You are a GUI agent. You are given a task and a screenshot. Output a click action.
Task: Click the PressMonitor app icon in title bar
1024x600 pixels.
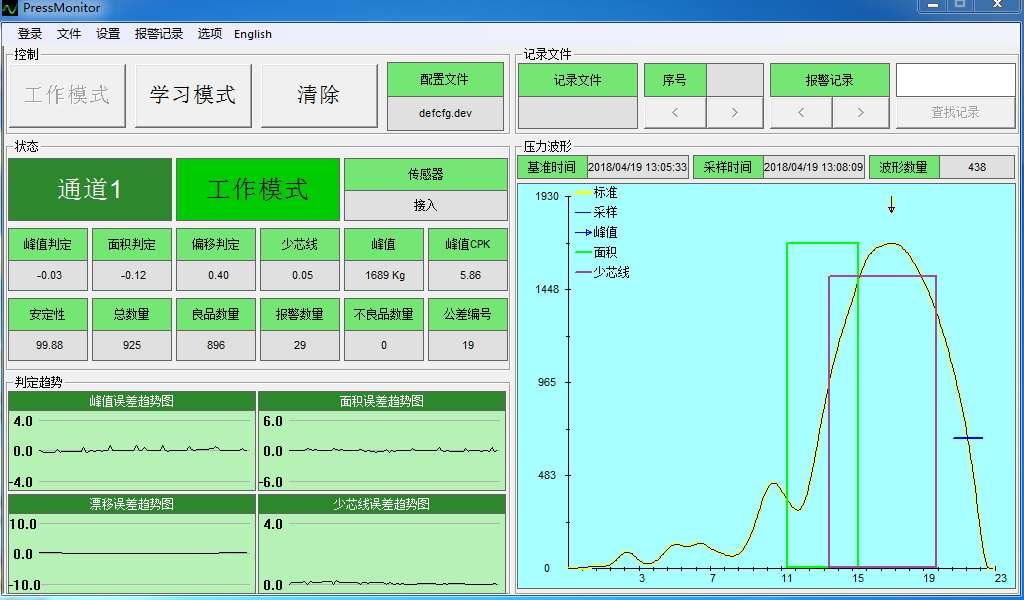tap(11, 8)
